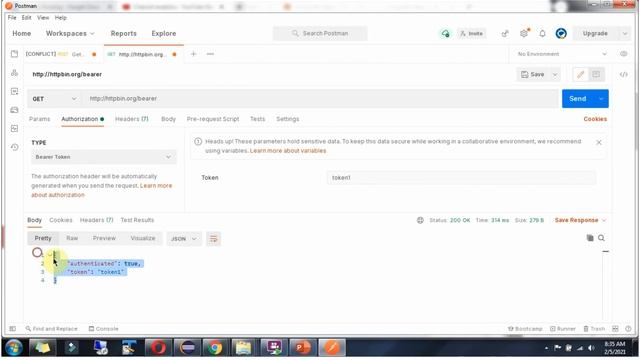Switch to the Tests tab

tap(258, 119)
